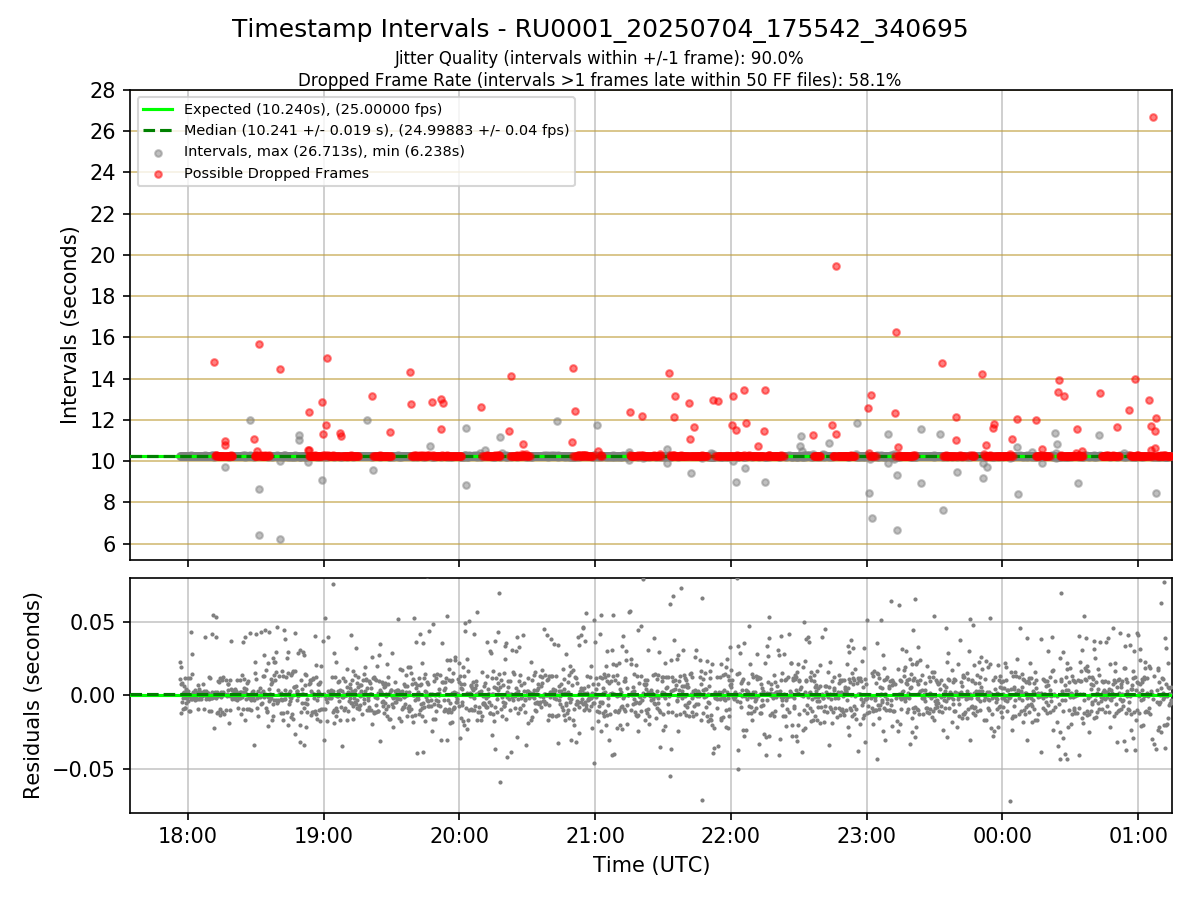
Task: Click the 22 tick on intervals axis
Action: pos(105,214)
